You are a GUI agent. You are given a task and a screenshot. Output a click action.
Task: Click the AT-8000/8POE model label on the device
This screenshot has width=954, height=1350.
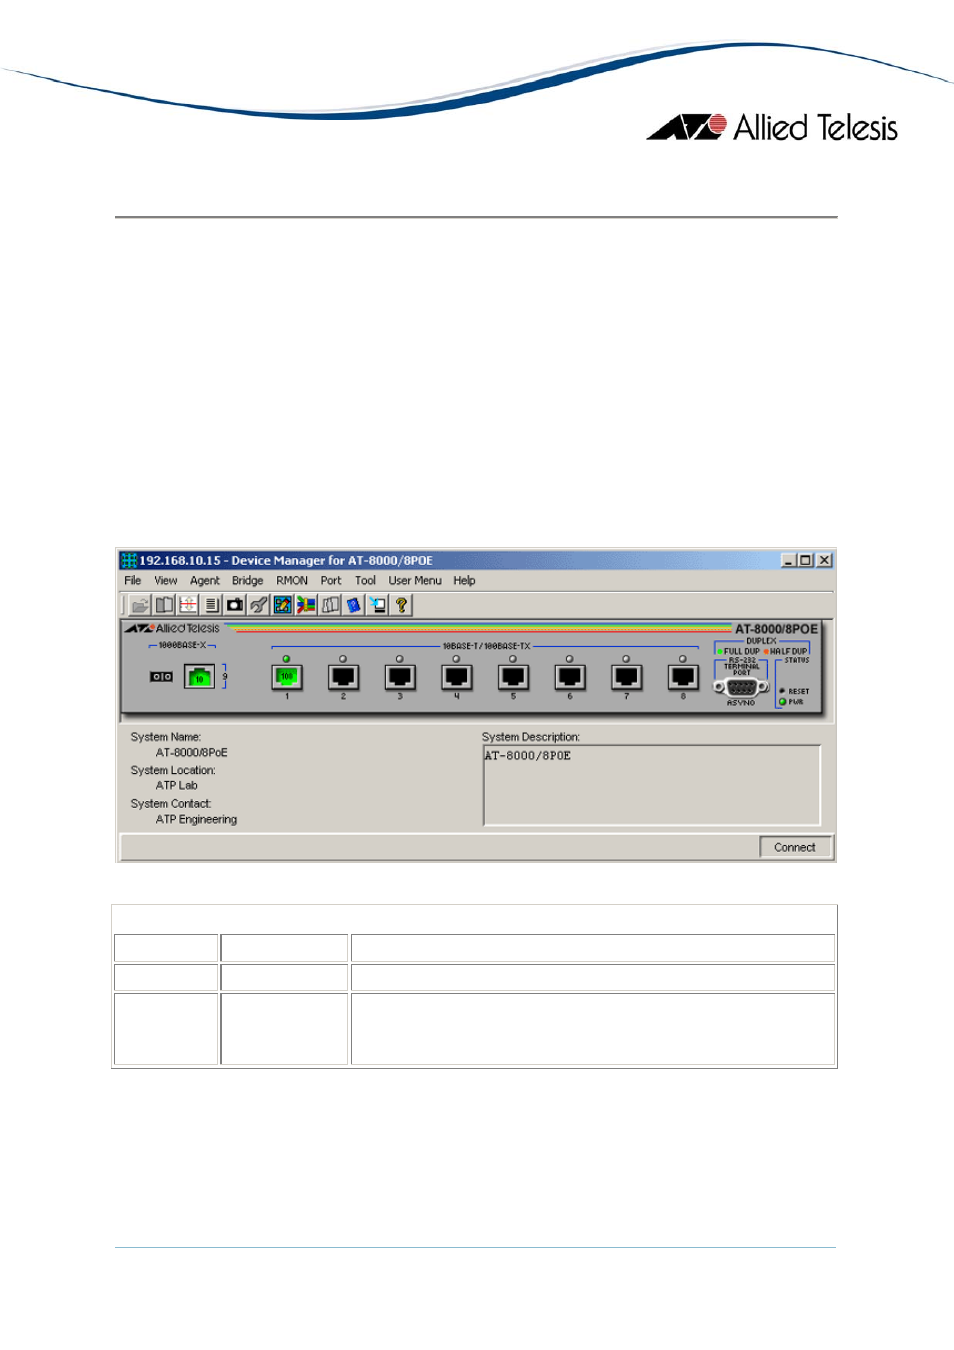(777, 629)
